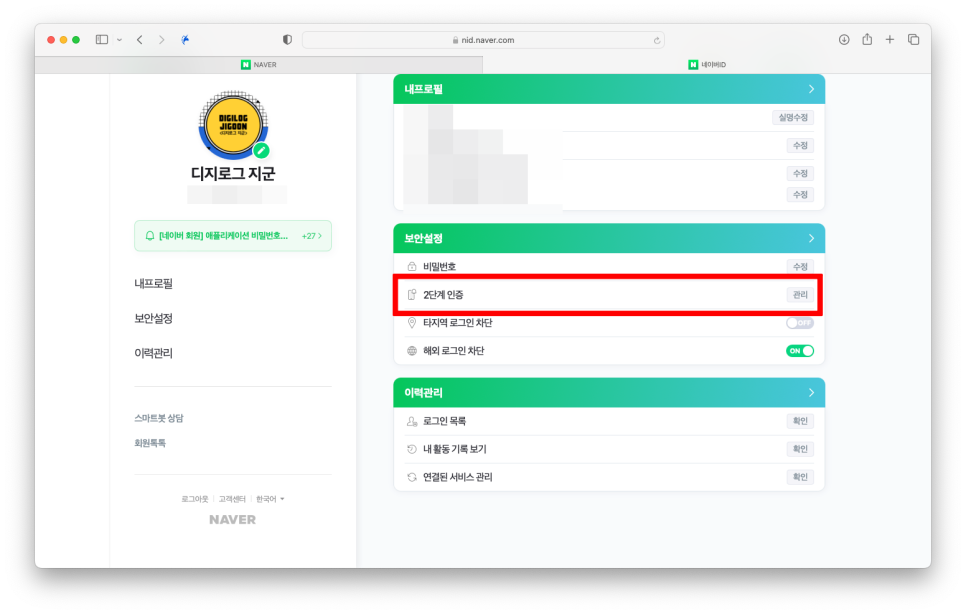Click the 연결된 서비스 관리 label
This screenshot has width=966, height=614.
(x=458, y=477)
